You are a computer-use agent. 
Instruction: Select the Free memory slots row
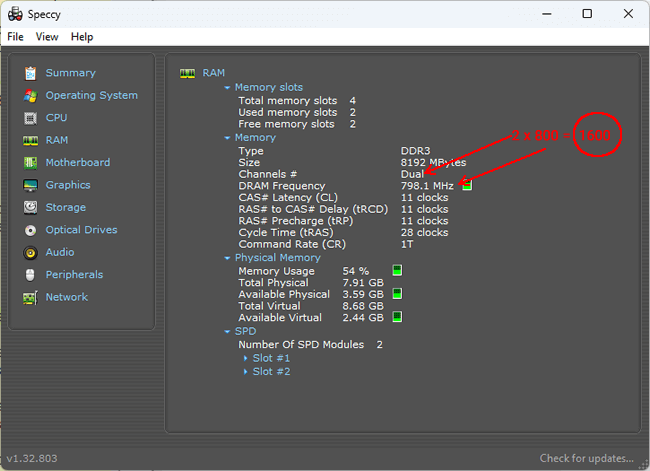[x=297, y=124]
